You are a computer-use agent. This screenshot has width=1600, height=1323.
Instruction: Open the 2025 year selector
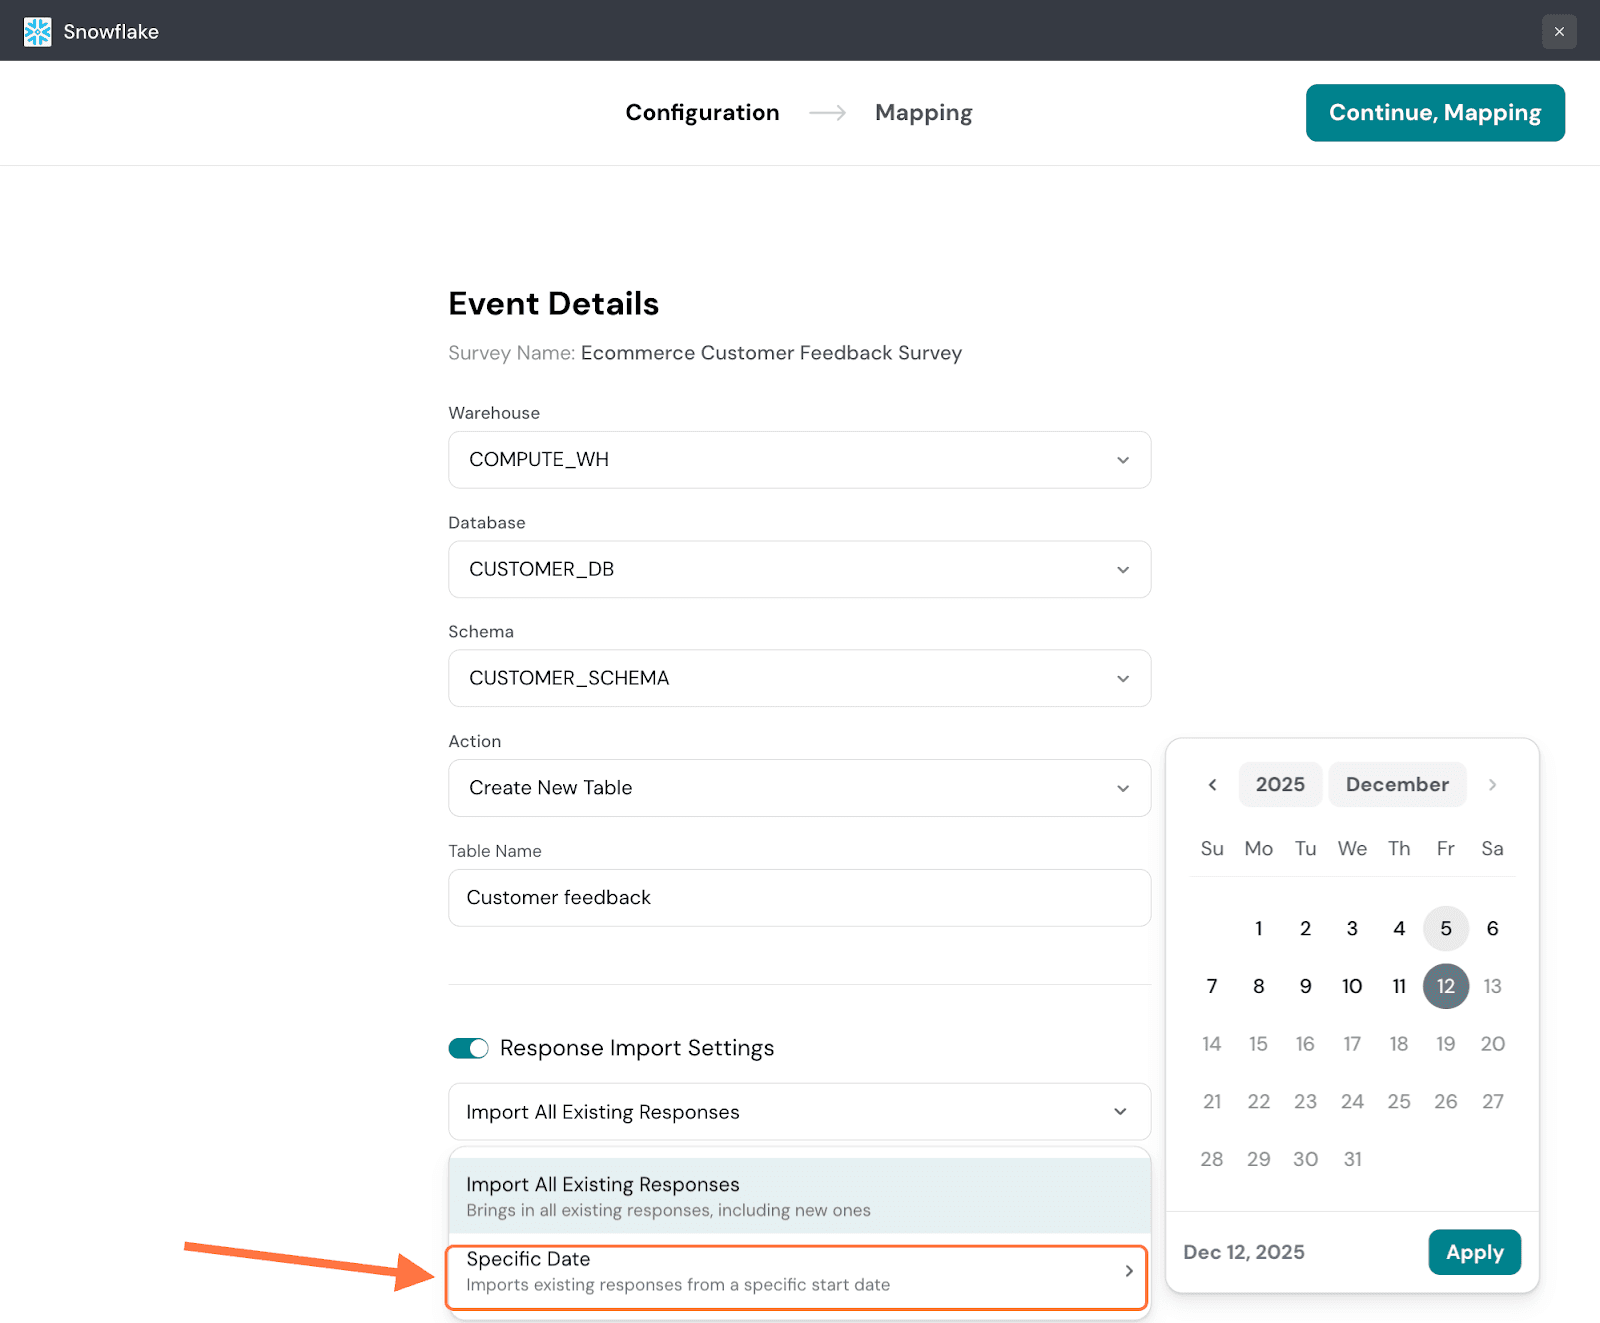tap(1280, 785)
